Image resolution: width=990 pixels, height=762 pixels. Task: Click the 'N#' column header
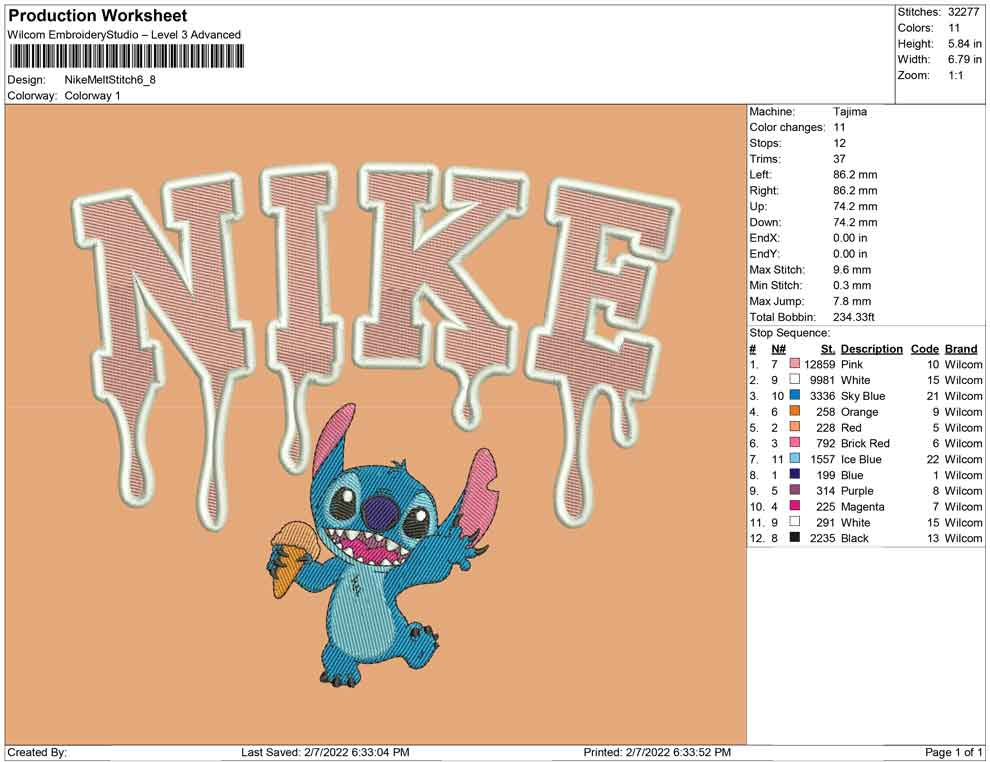(x=778, y=349)
